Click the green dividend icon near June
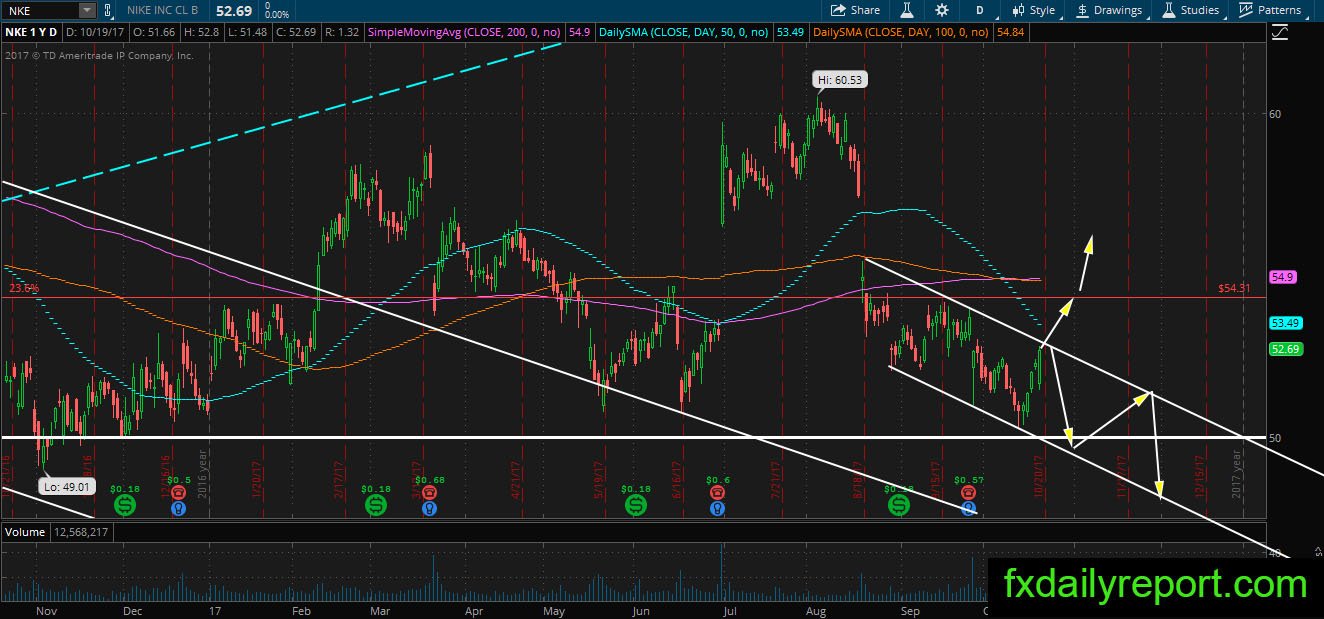 [x=636, y=506]
